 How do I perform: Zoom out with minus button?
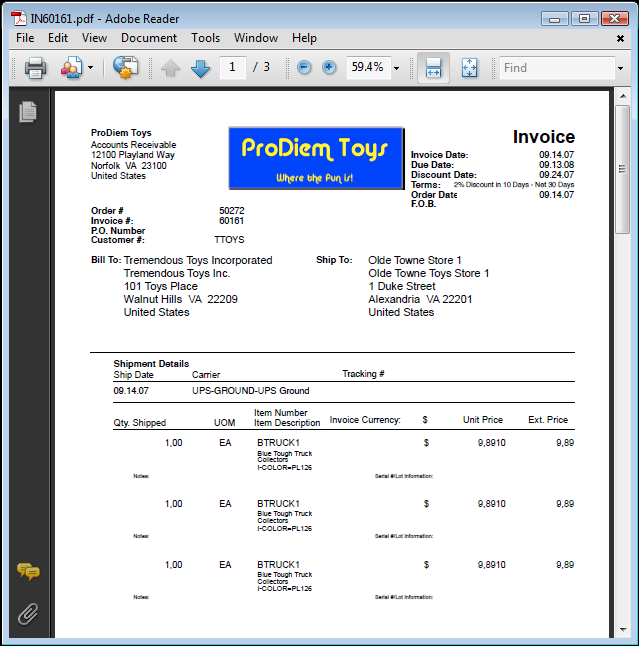[x=304, y=67]
